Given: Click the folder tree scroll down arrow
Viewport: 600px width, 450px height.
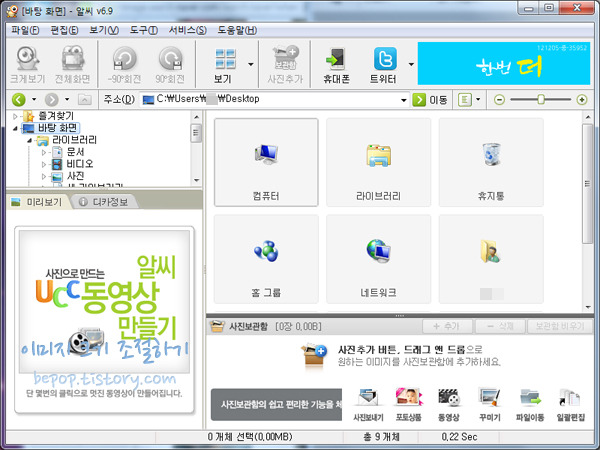Looking at the screenshot, I should pos(197,180).
